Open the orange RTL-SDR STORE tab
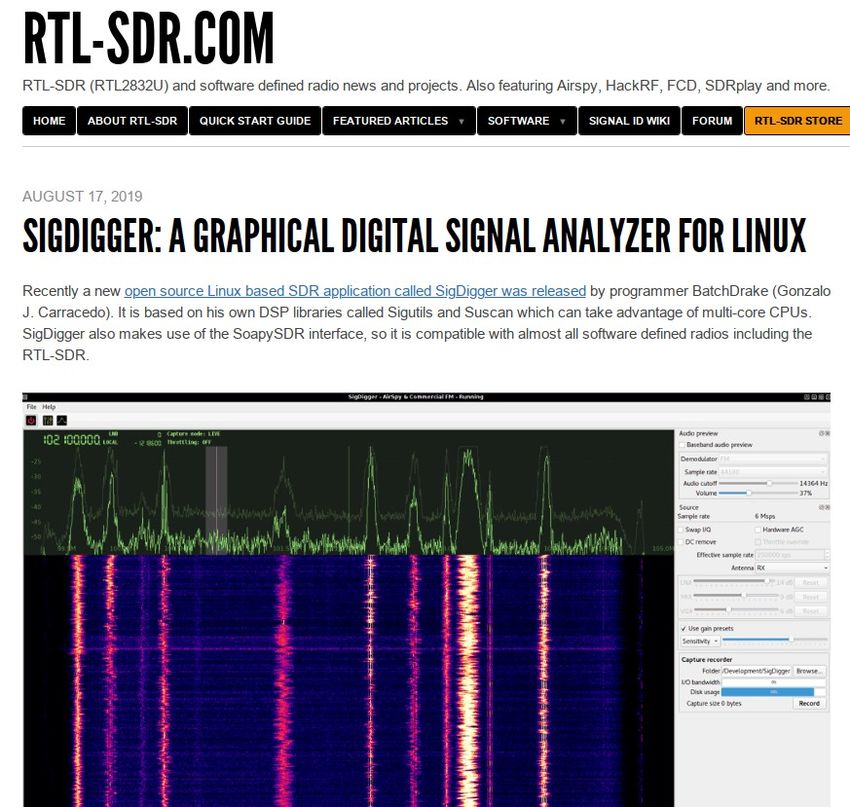The width and height of the screenshot is (850, 807). tap(797, 121)
